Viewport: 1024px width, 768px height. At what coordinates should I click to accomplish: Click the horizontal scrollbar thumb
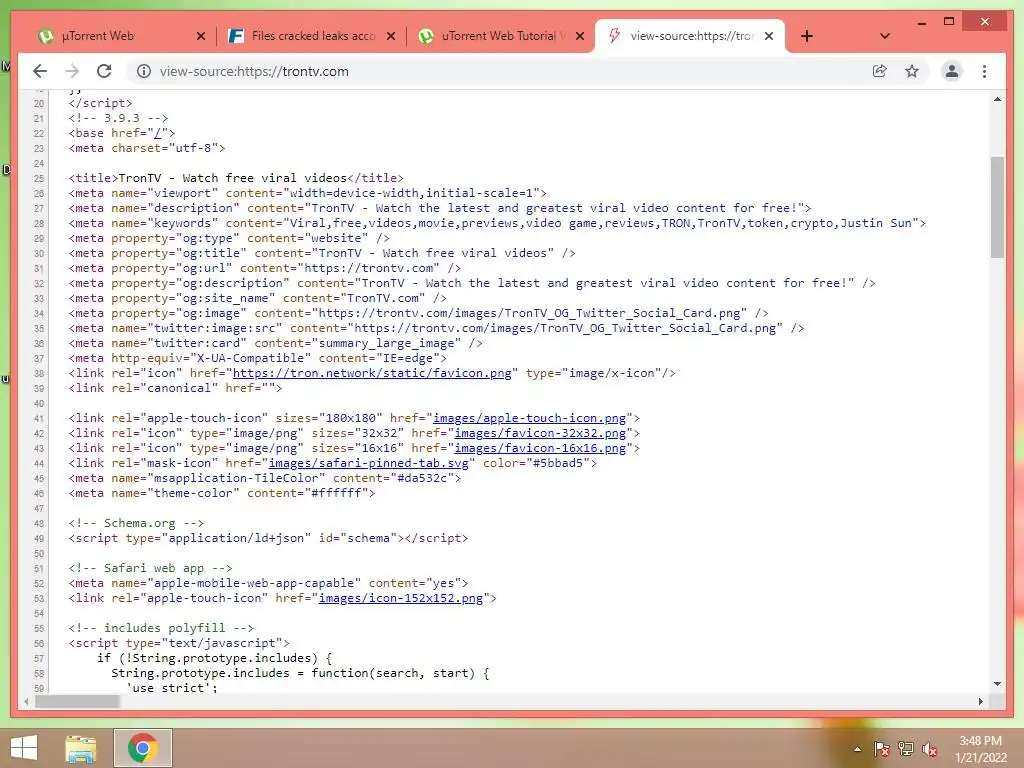click(x=77, y=701)
